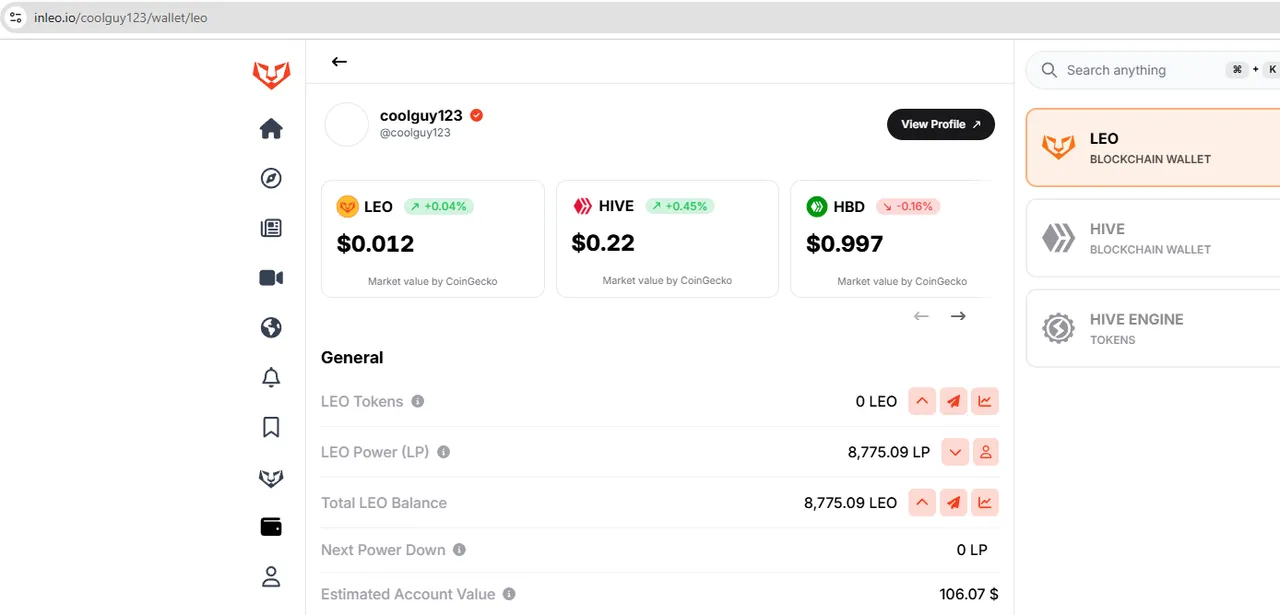Click the $0.997 HBD price

(845, 243)
